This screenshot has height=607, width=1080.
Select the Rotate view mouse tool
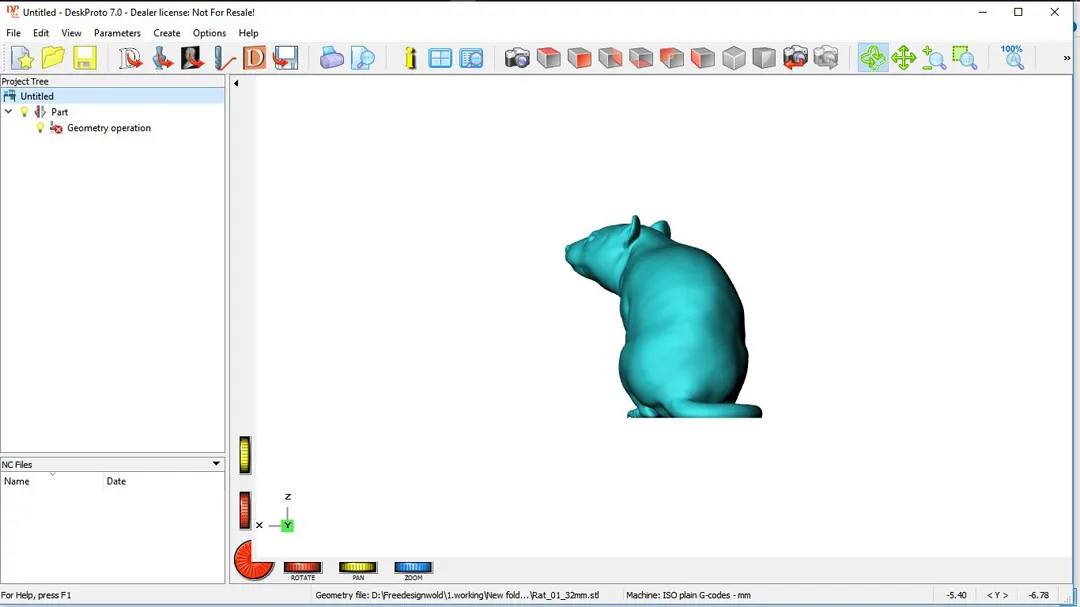coord(872,58)
